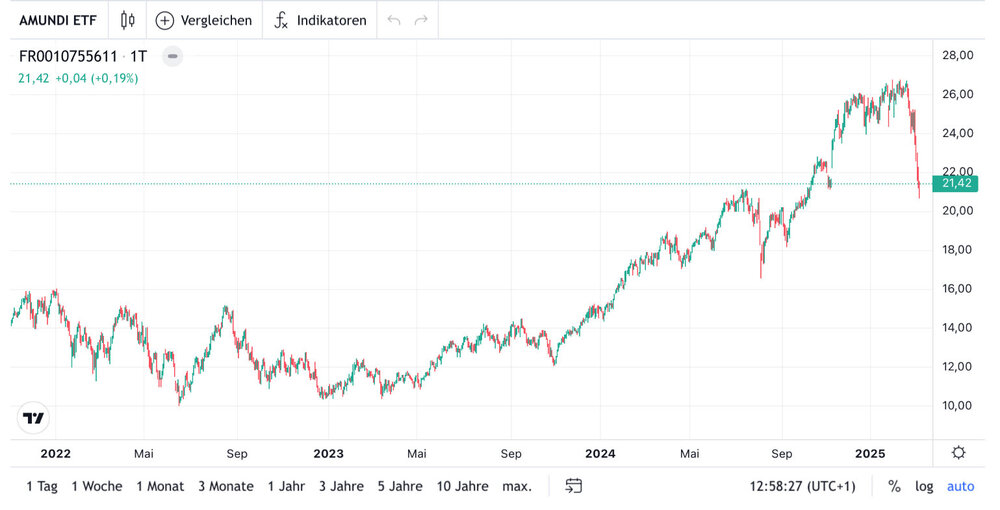Redo the chart action
This screenshot has width=1000, height=510.
[421, 20]
